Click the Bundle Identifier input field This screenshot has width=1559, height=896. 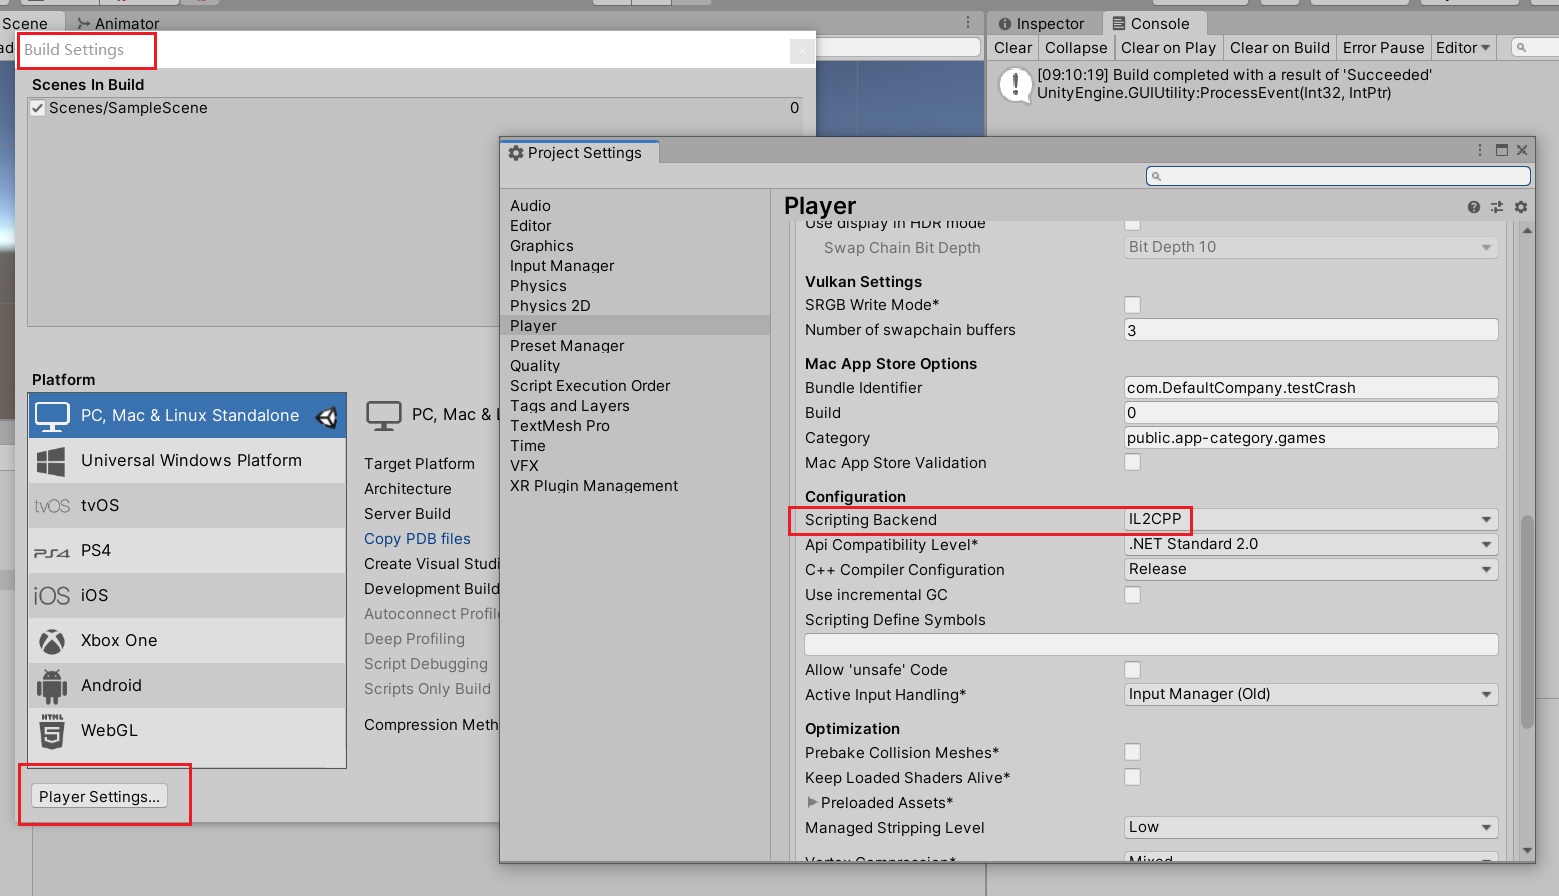[x=1311, y=387]
